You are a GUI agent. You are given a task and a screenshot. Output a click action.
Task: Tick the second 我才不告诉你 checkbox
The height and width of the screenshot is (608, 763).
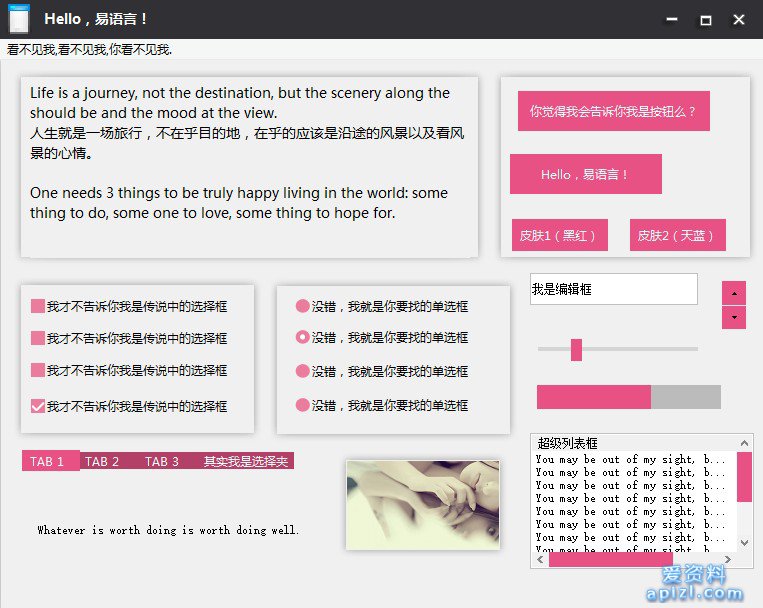[37, 338]
